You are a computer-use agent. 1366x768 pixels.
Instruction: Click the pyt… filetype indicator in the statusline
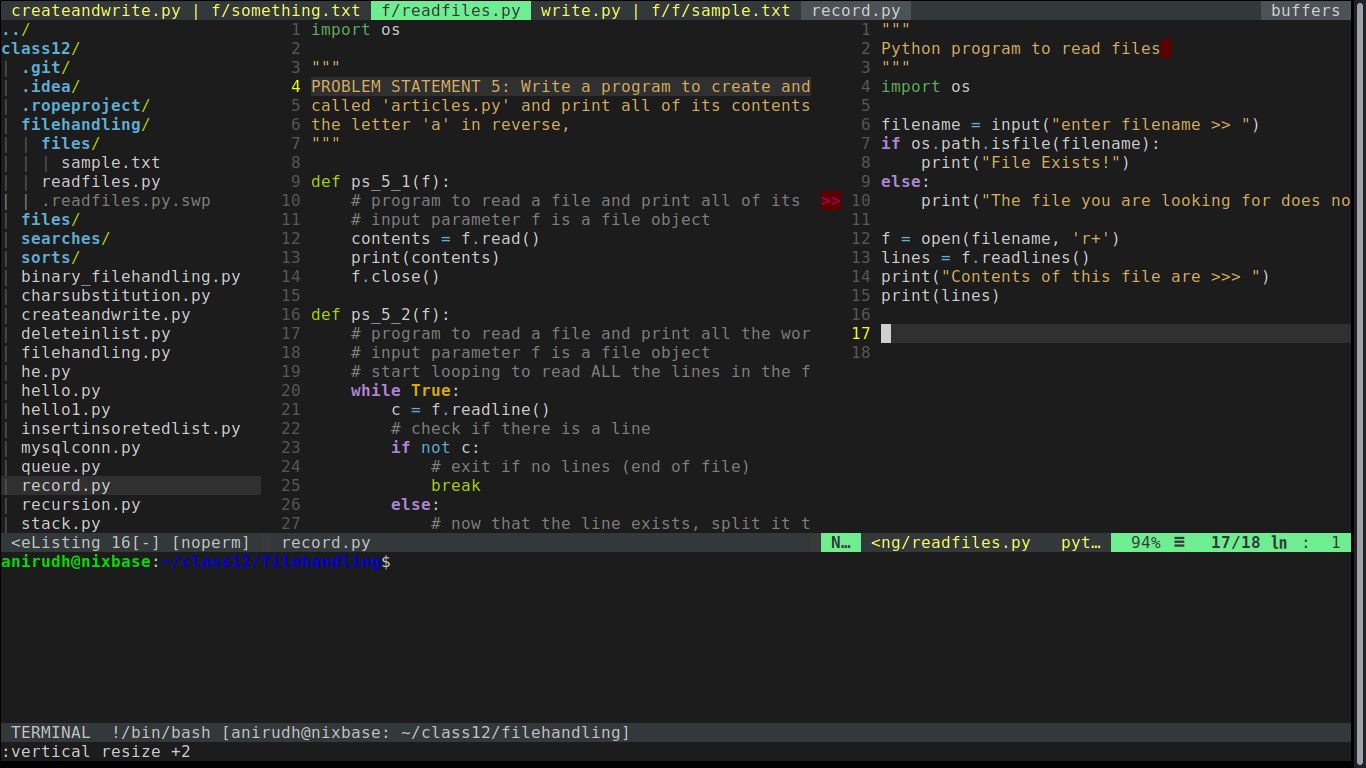point(1079,542)
